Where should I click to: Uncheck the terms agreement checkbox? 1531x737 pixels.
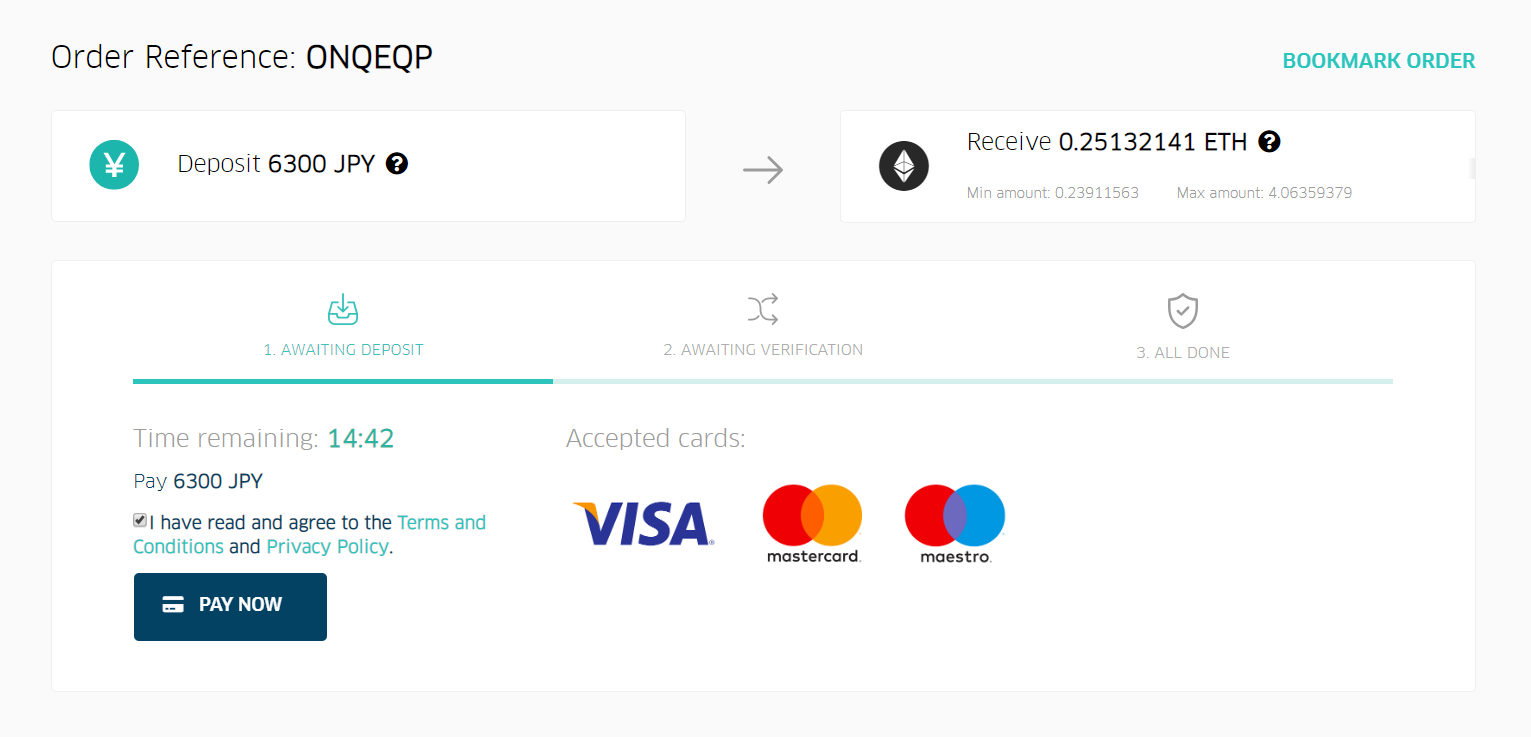(140, 520)
